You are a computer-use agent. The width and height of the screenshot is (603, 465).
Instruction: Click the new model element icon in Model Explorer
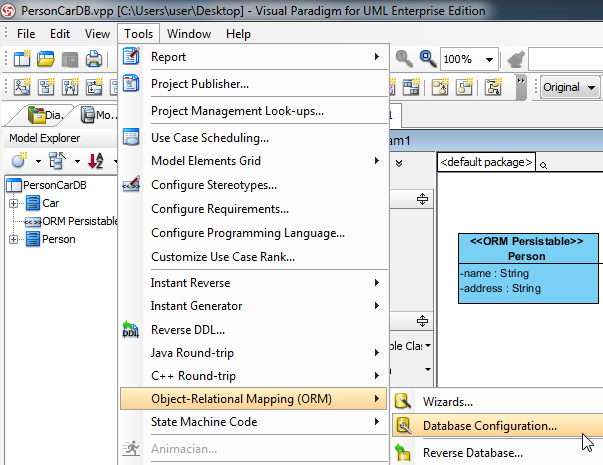click(x=19, y=160)
